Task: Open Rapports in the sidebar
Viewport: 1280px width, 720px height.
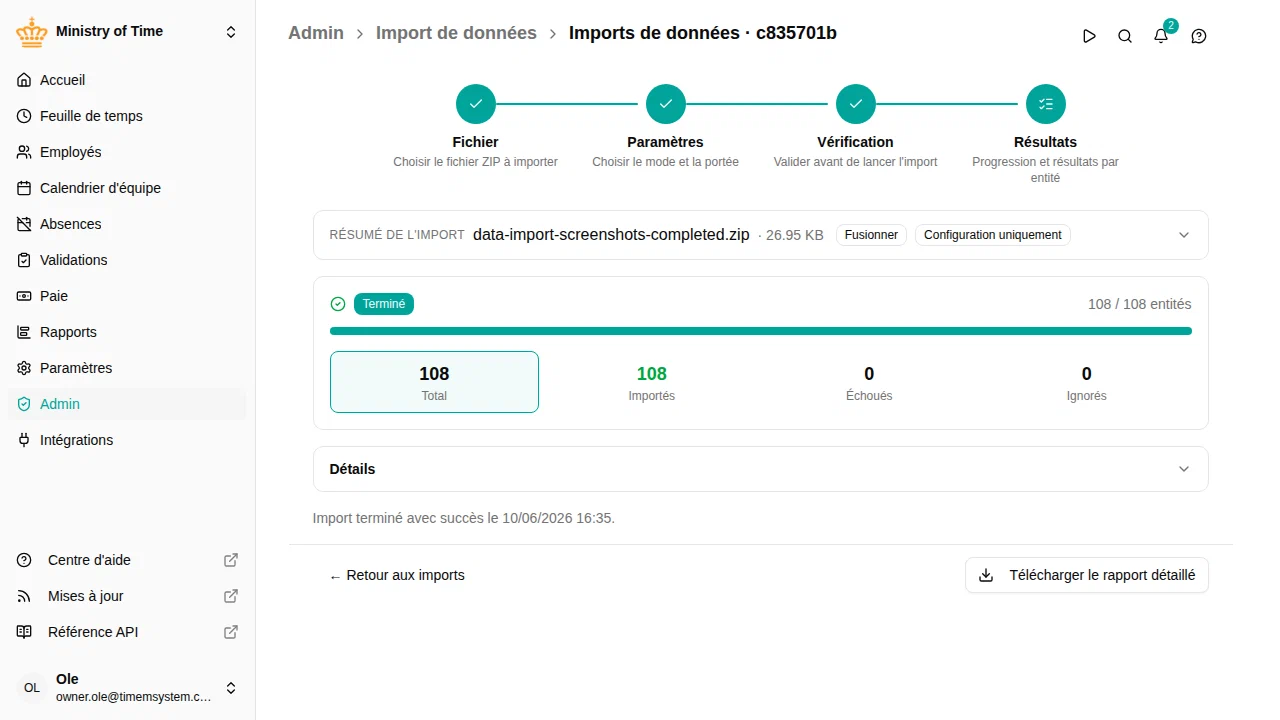Action: [128, 332]
